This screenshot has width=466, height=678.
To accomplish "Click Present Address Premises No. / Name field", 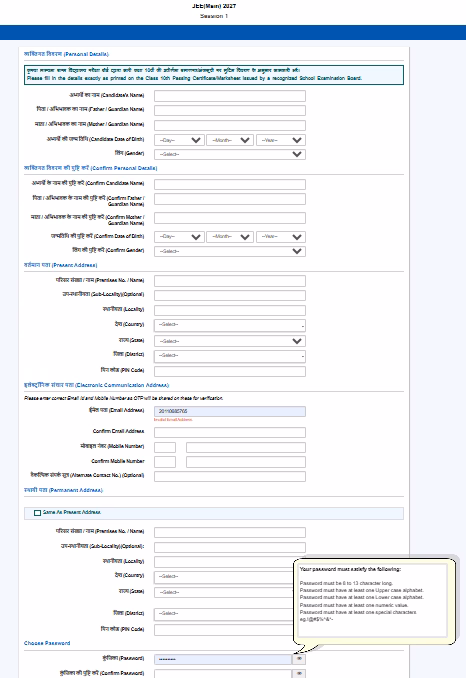I will 230,281.
